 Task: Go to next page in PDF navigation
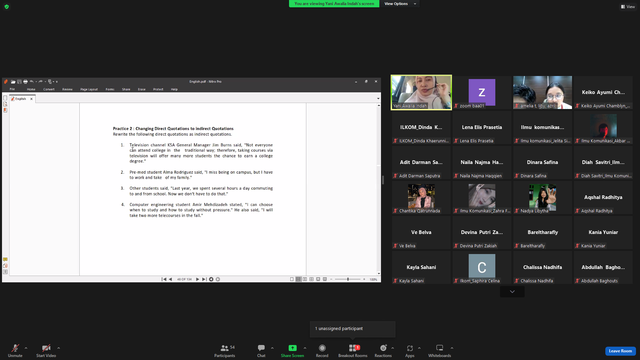(198, 279)
